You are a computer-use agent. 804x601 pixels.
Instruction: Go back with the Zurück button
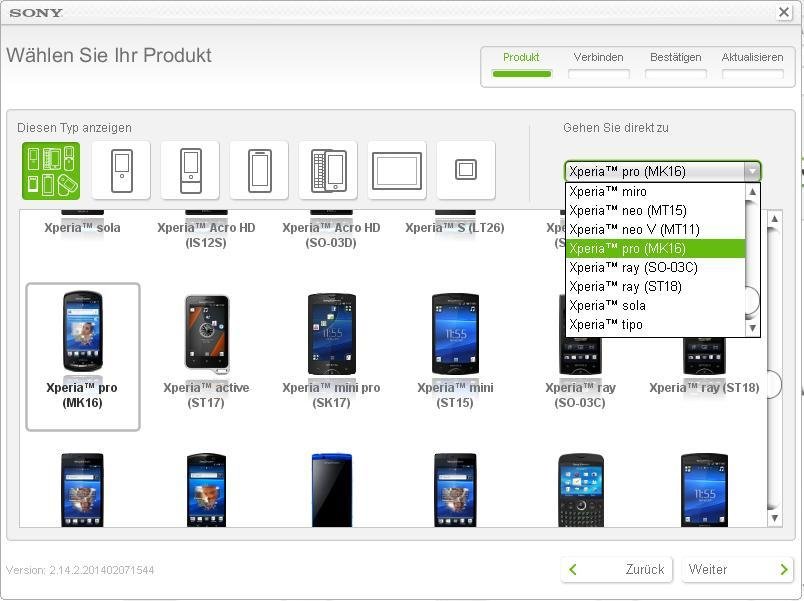[617, 569]
